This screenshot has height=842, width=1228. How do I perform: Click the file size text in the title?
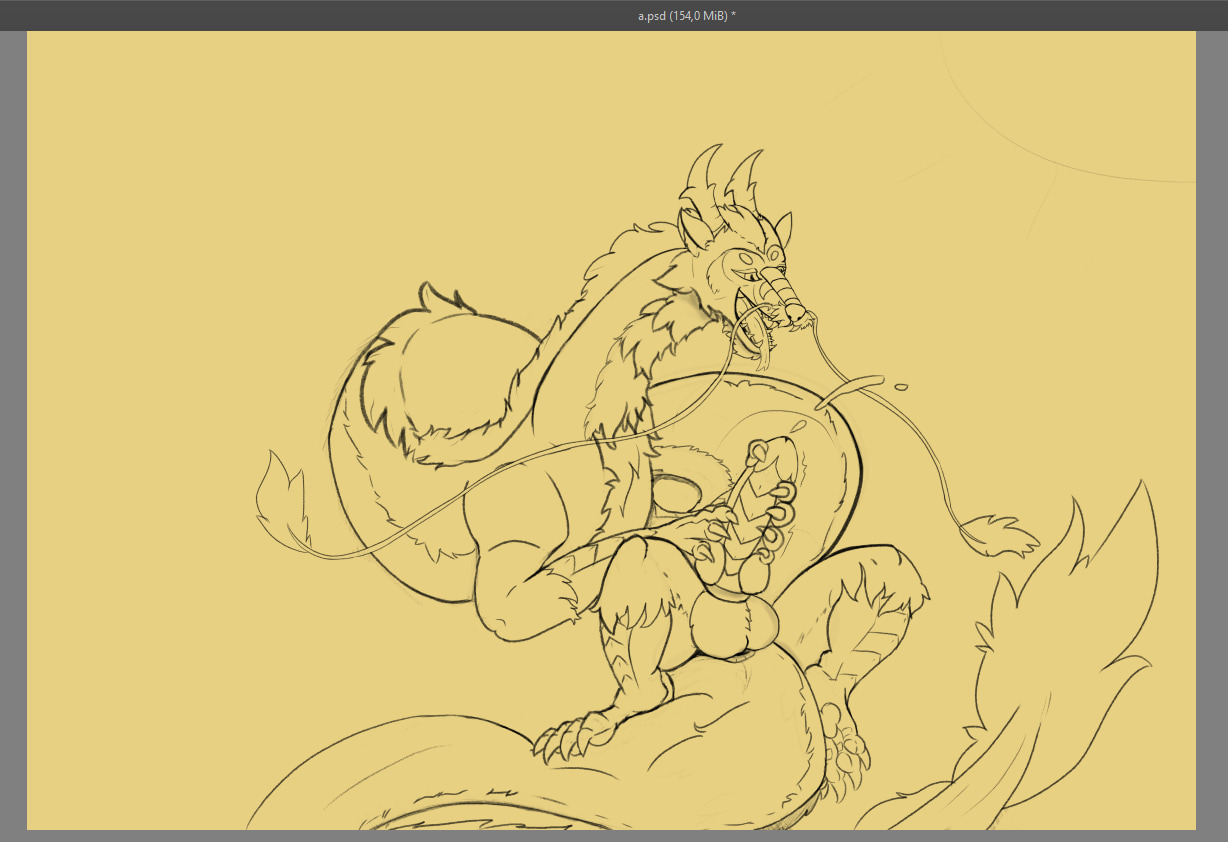pyautogui.click(x=699, y=15)
